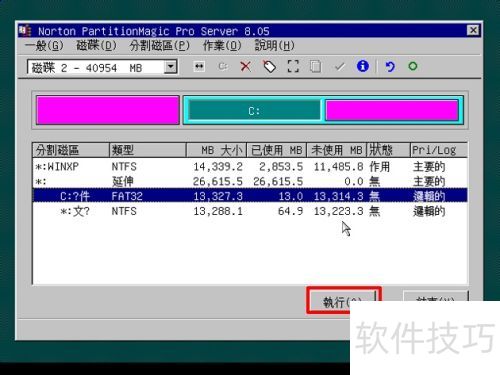Select the right magenta logical partition block
Image resolution: width=500 pixels, height=375 pixels.
[392, 110]
